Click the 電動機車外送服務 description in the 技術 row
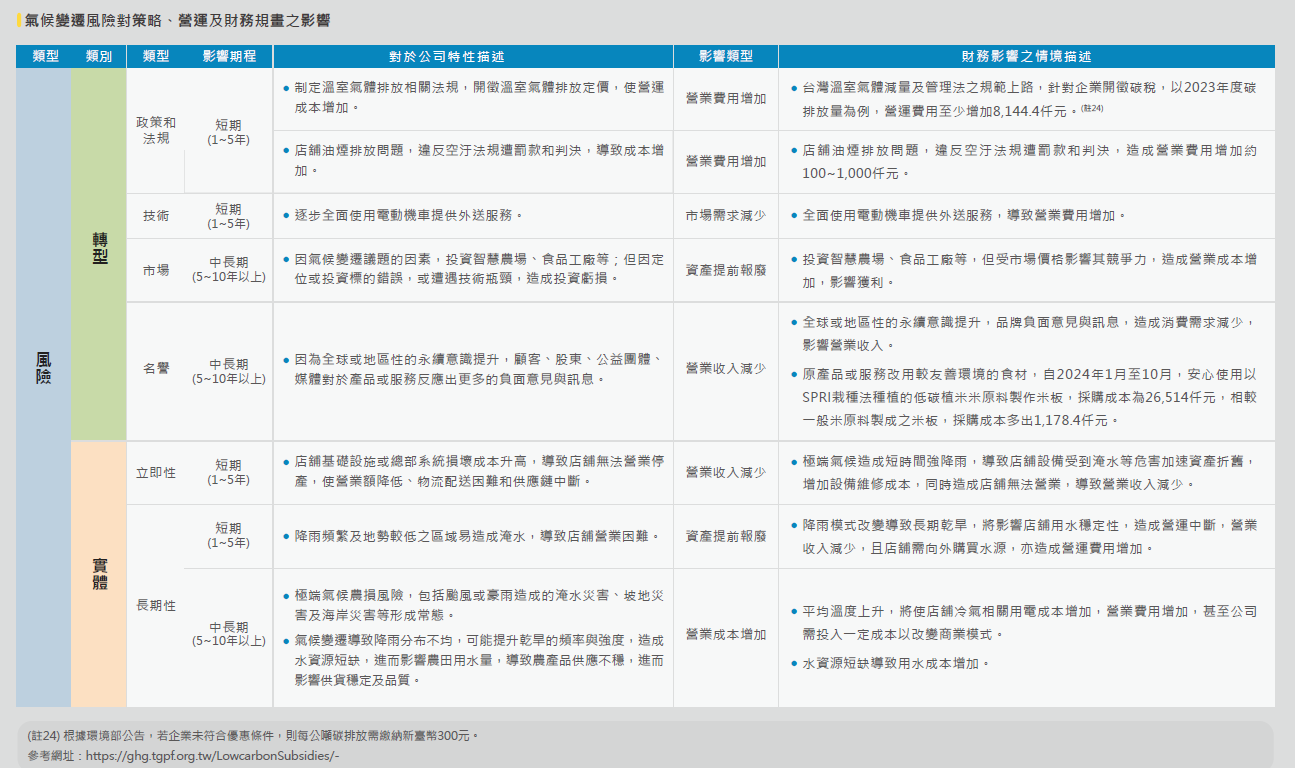 pos(409,216)
